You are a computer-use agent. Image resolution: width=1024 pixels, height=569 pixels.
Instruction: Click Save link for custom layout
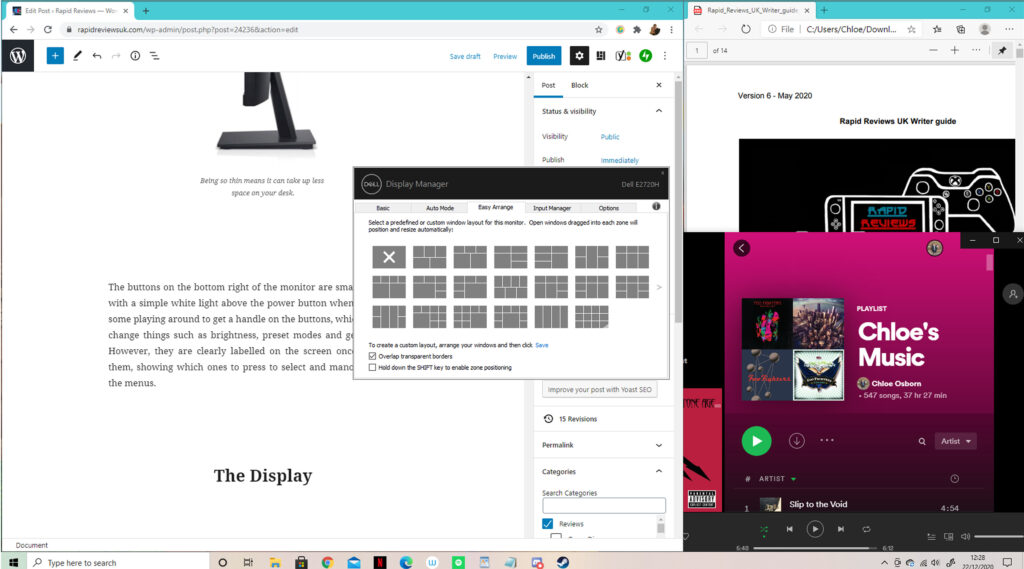point(541,345)
